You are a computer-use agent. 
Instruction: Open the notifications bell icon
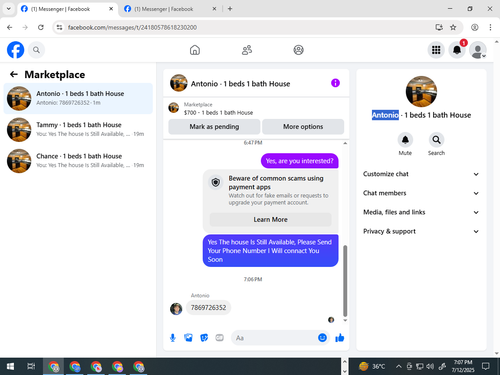pyautogui.click(x=457, y=50)
